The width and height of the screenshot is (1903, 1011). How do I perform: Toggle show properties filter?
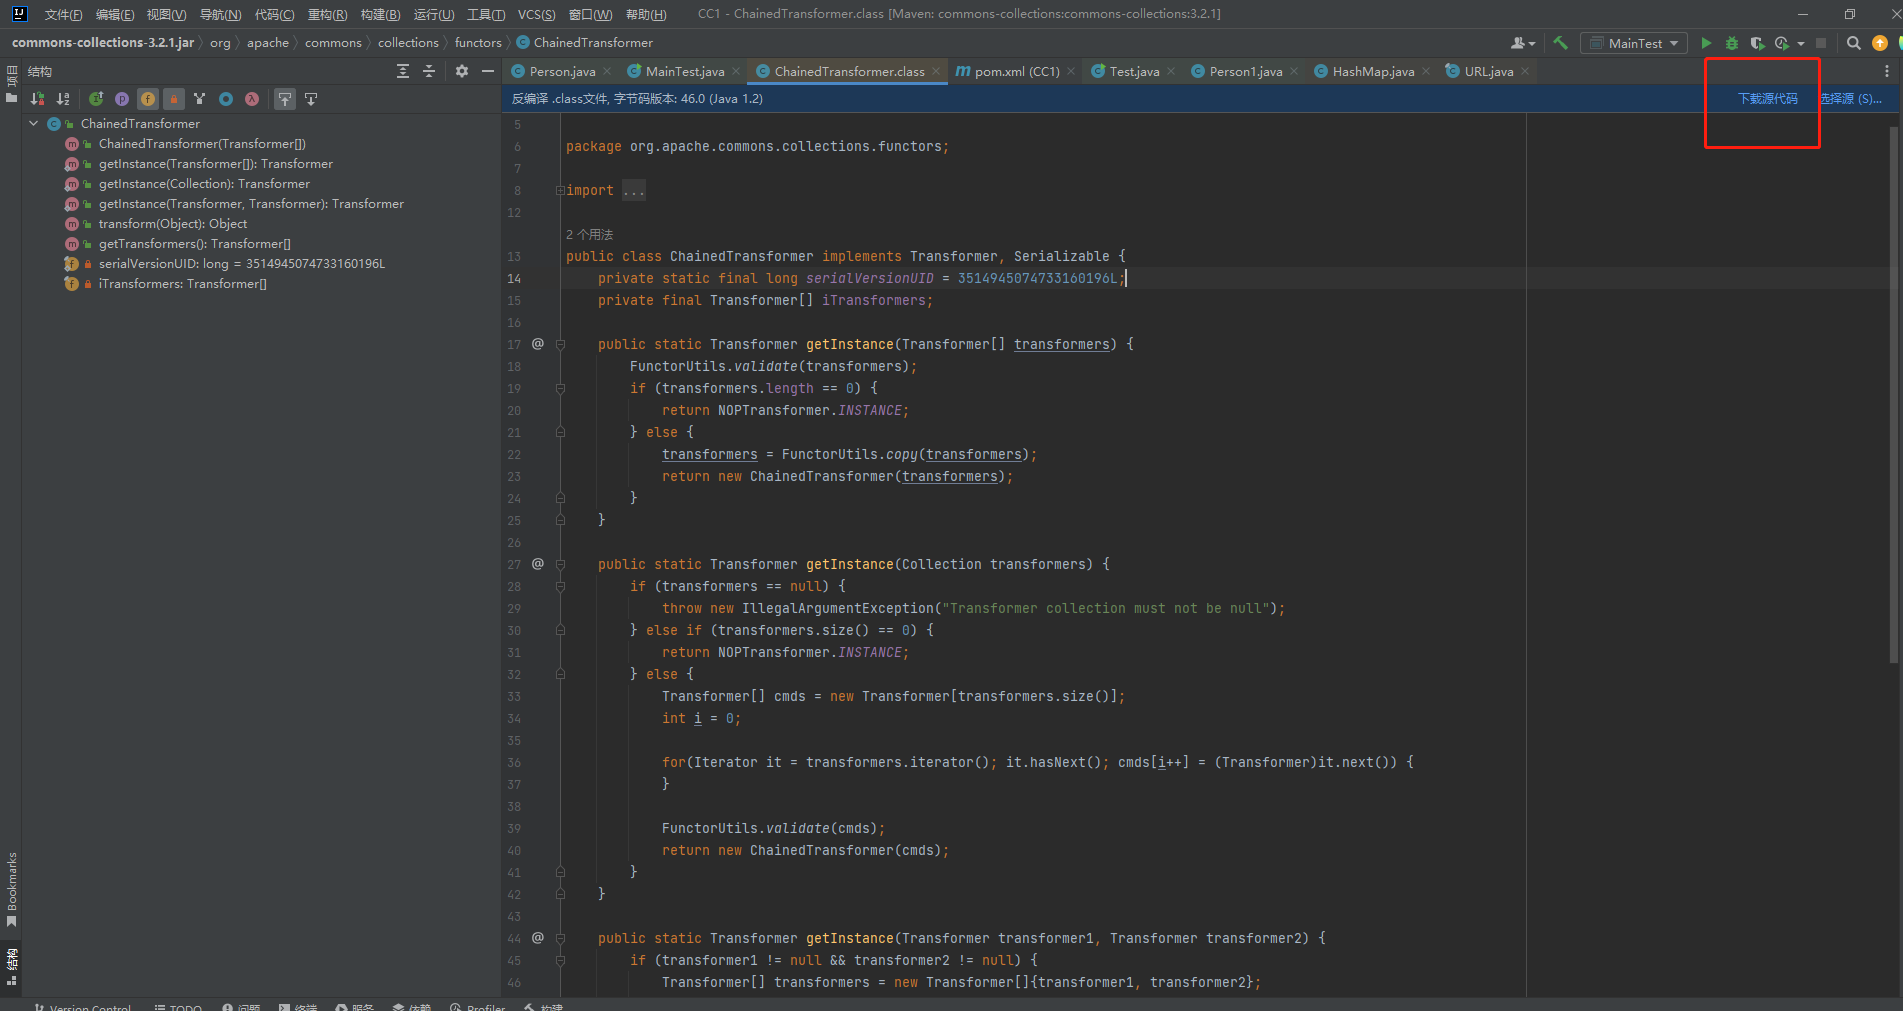[122, 99]
